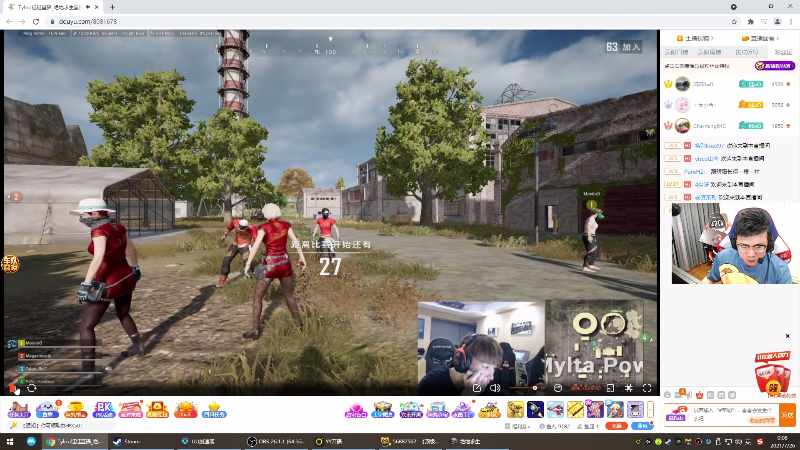Open the gold star task icon
Image resolution: width=800 pixels, height=450 pixels.
(214, 410)
